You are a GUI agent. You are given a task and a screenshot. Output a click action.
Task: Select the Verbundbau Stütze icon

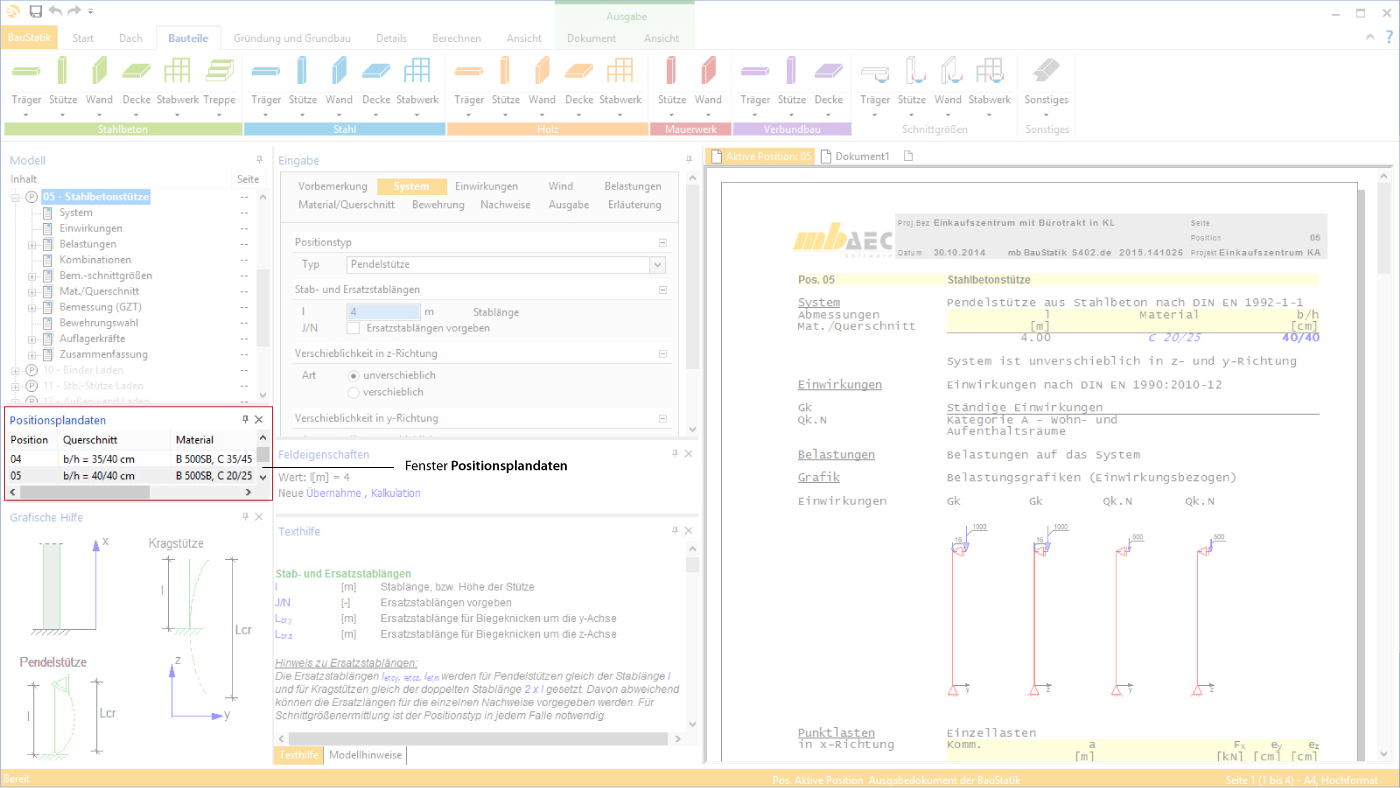coord(792,70)
